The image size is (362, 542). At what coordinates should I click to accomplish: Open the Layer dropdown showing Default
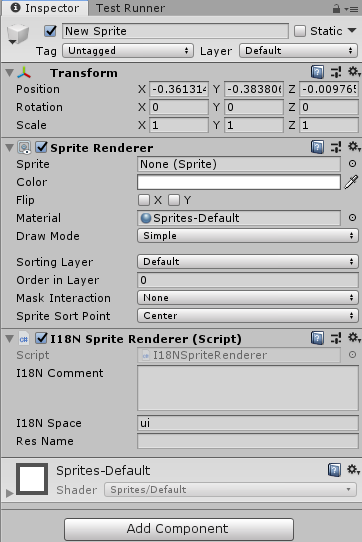298,50
